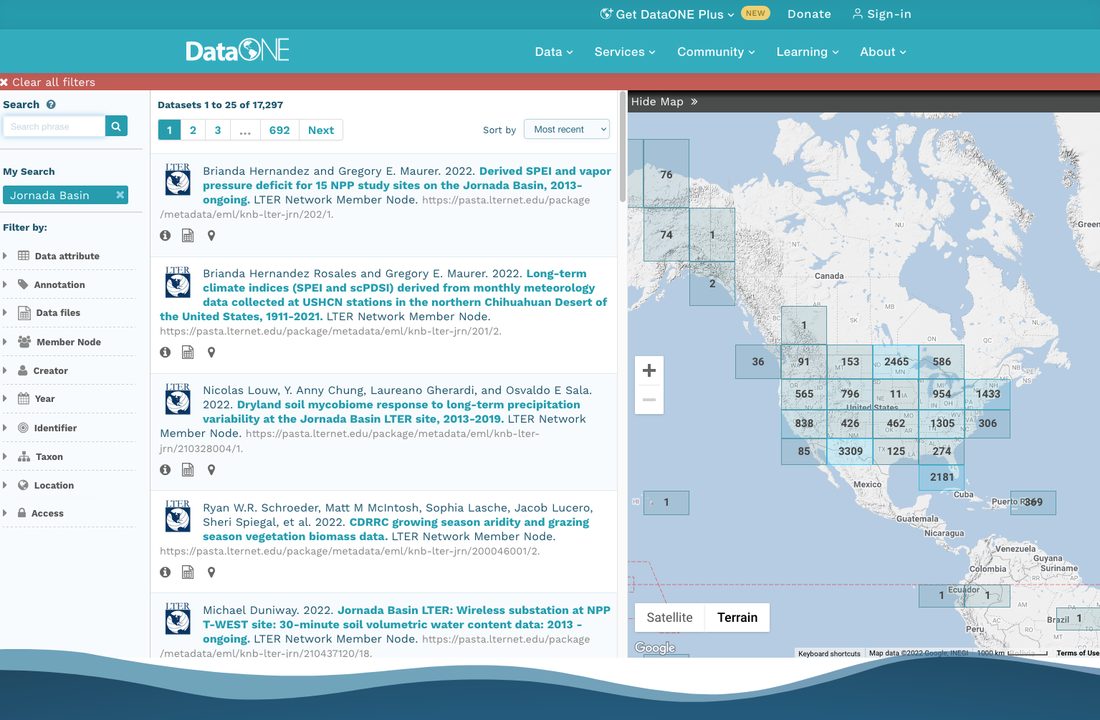Open the Derived SPEI and vapor pressure deficit dataset

click(407, 185)
